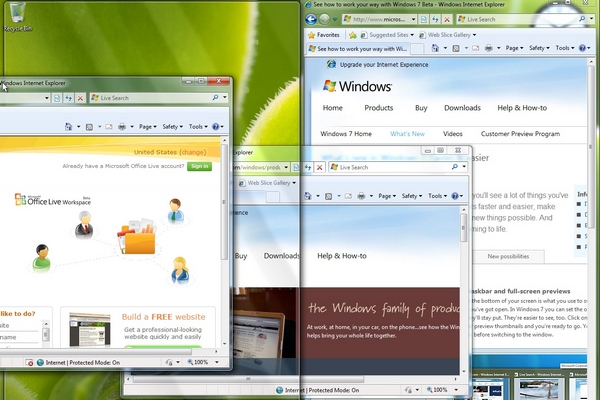Click the Back arrow in the Windows 7 Beta window
Screen dimensions: 600x400
pyautogui.click(x=311, y=19)
